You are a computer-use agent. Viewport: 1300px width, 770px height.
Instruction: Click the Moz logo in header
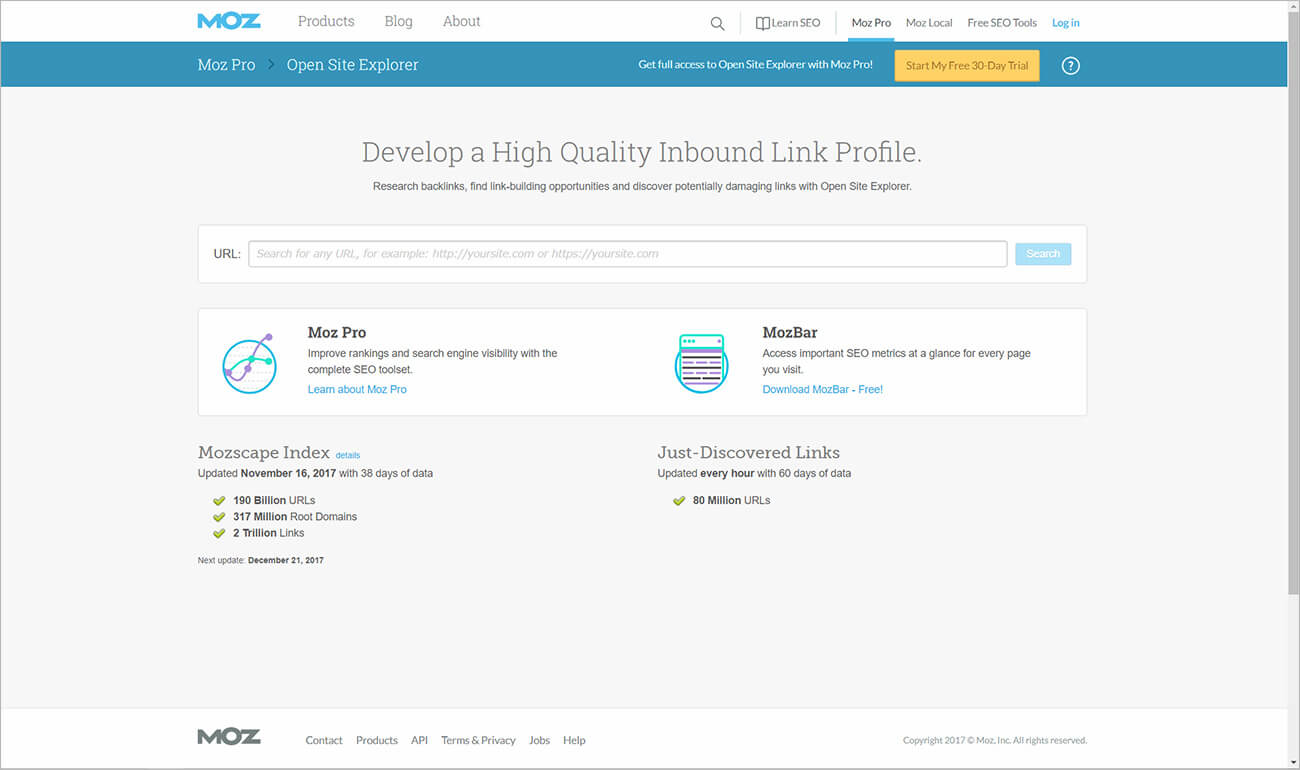(x=229, y=21)
